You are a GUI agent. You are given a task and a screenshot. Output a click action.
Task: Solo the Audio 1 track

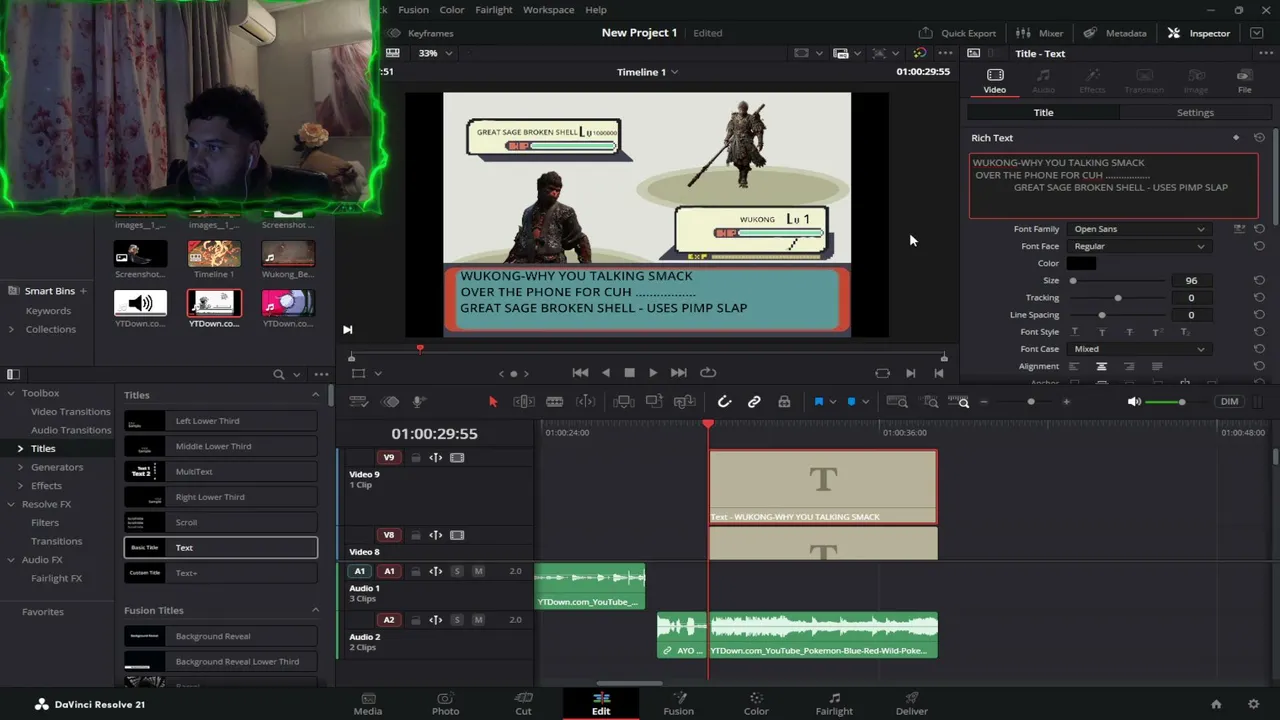tap(457, 571)
